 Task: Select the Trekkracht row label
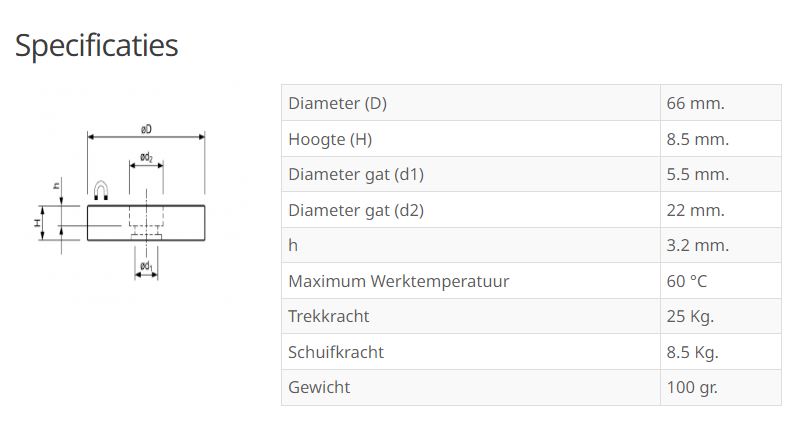[329, 316]
